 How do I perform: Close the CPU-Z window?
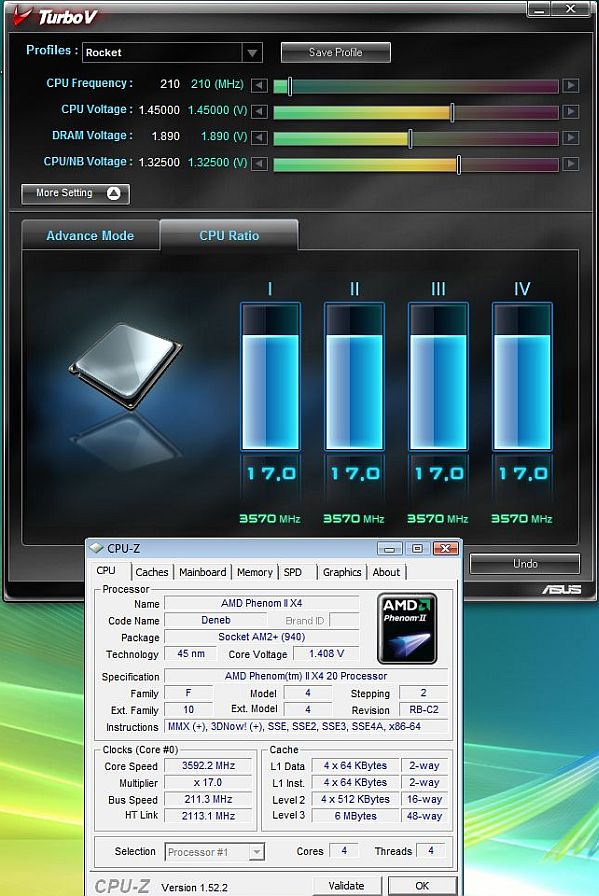tap(445, 549)
